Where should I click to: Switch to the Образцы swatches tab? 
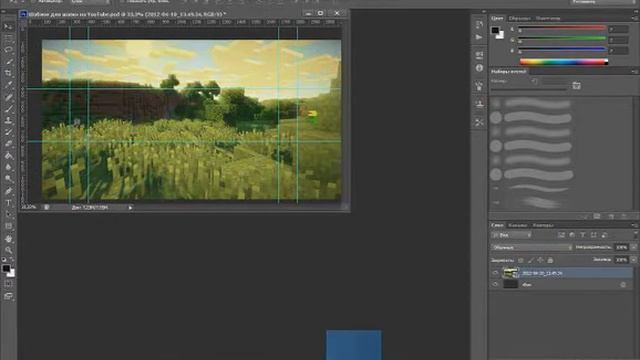(x=519, y=18)
